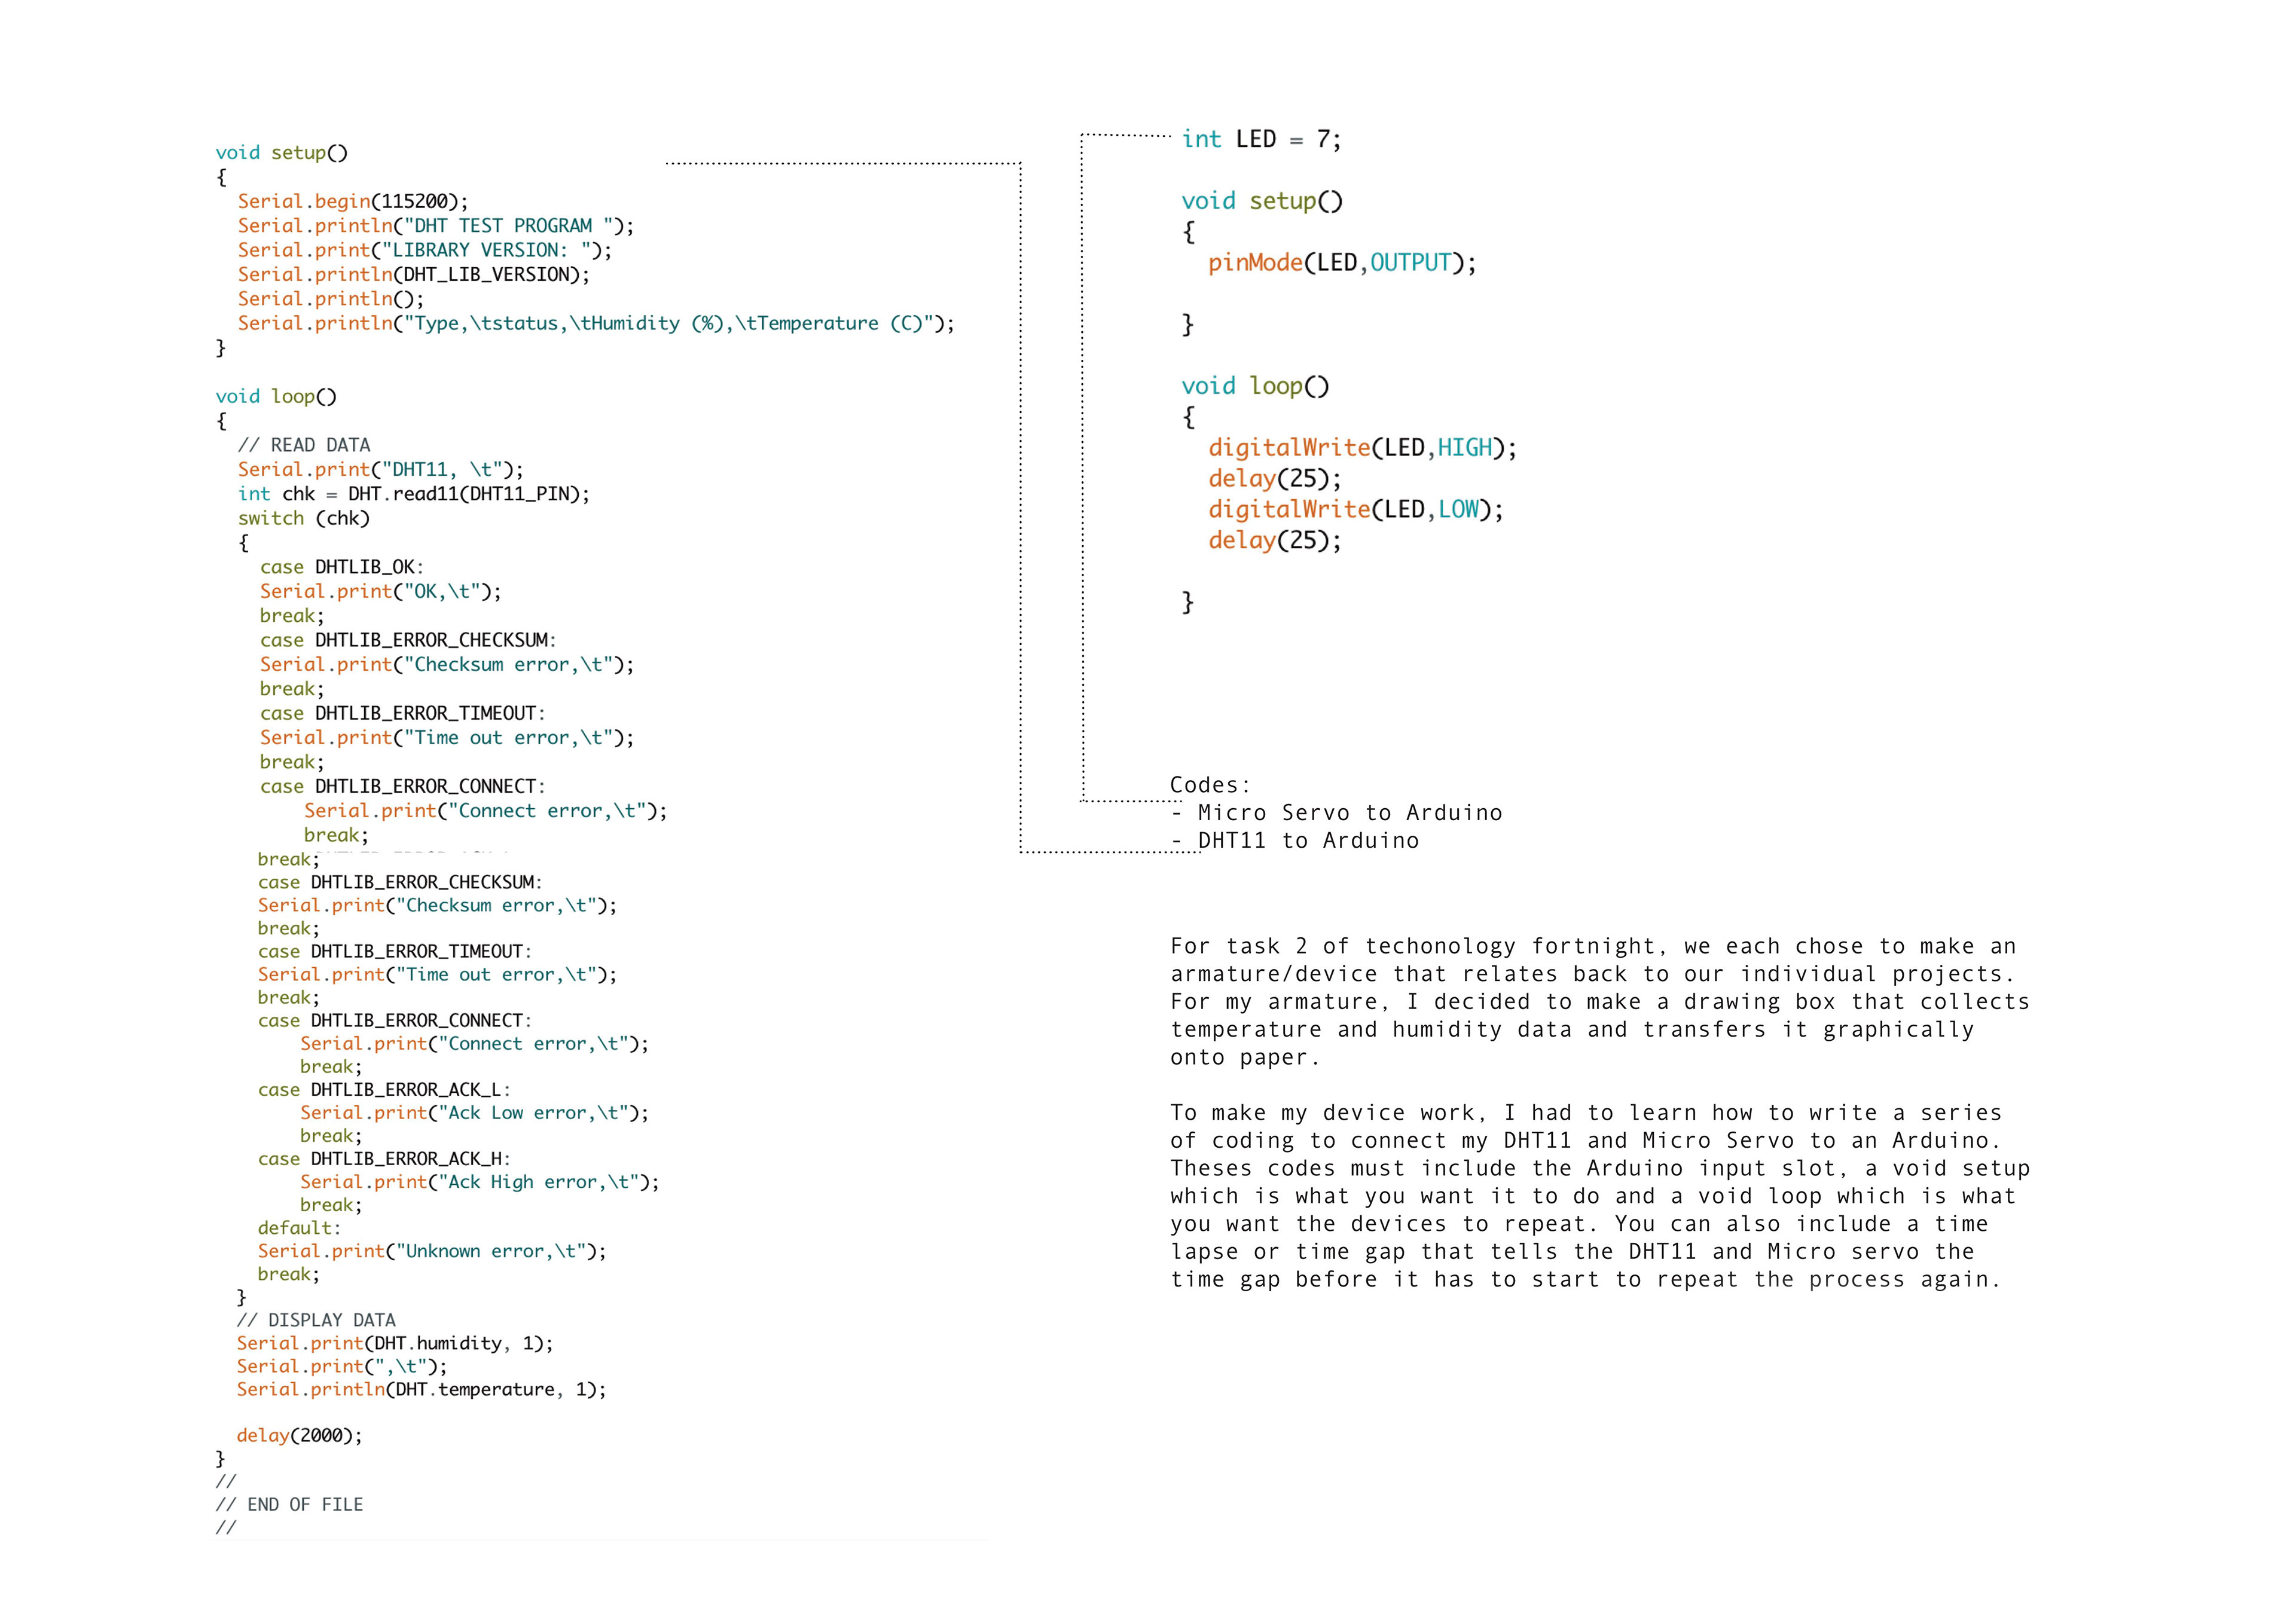
Task: Click the comment "// DISPLAY DATA"
Action: coord(316,1320)
